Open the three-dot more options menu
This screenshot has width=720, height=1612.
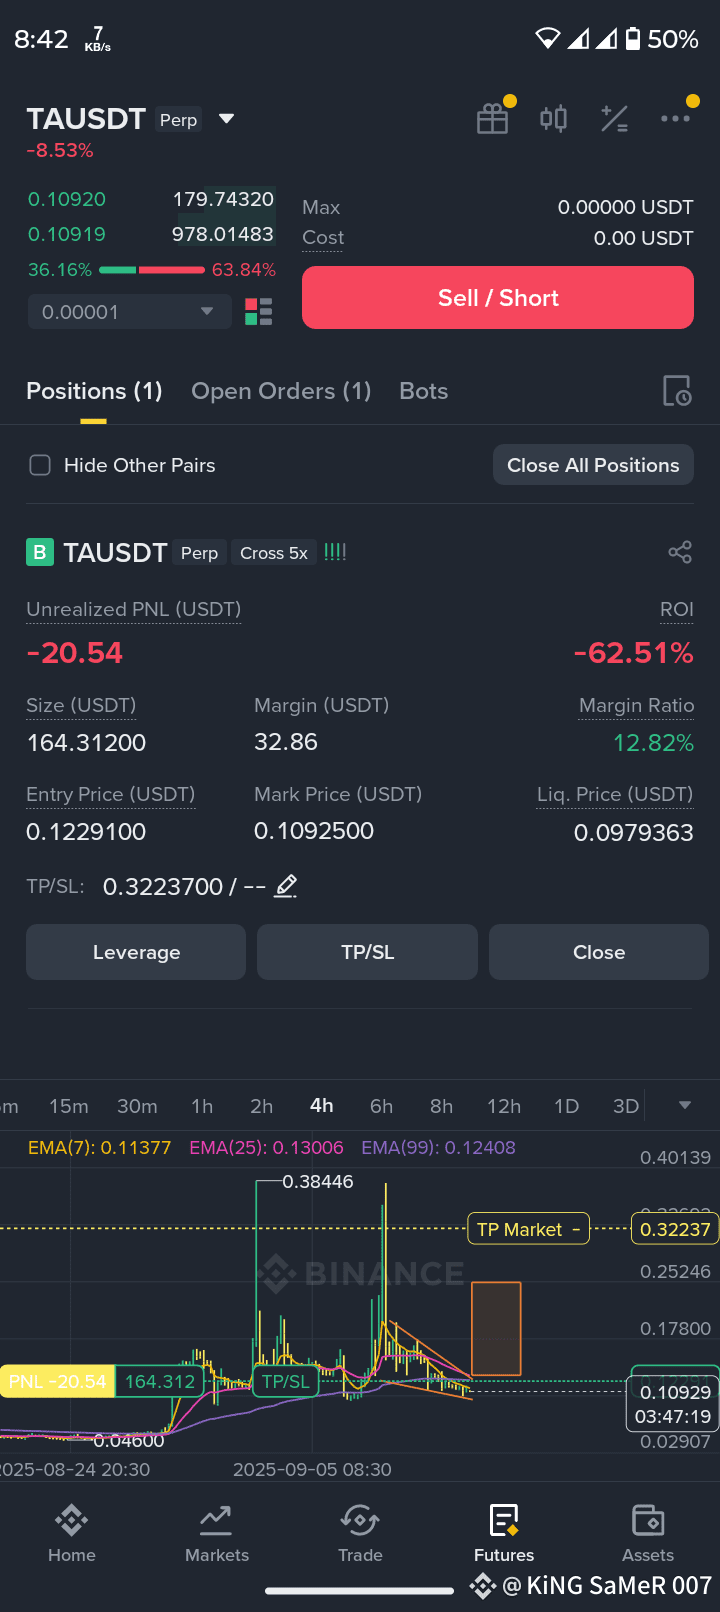pos(676,118)
